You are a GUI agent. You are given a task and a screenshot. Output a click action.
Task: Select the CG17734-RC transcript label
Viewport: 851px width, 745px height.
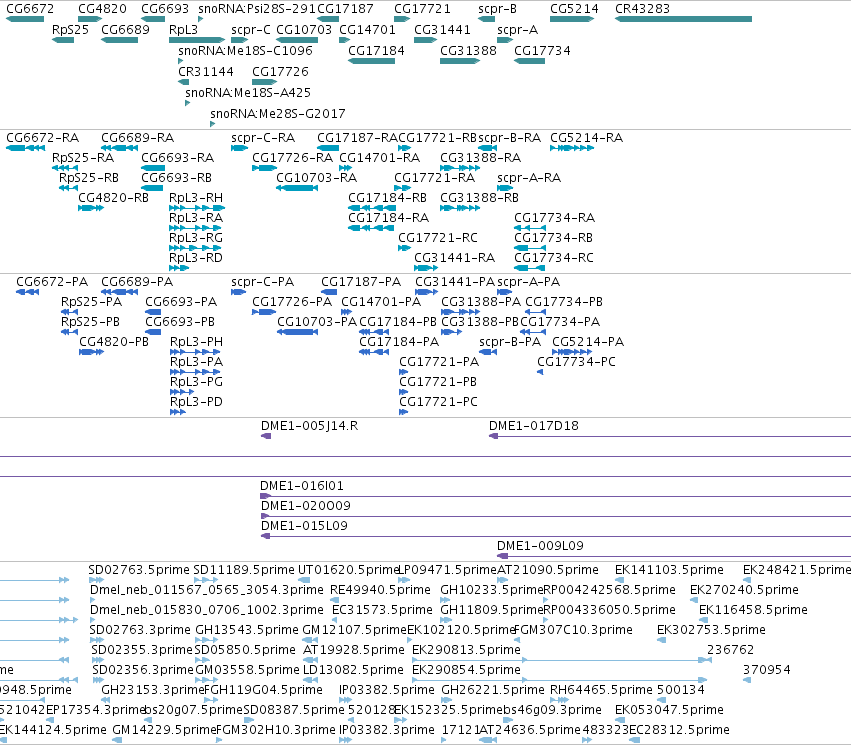pyautogui.click(x=554, y=258)
